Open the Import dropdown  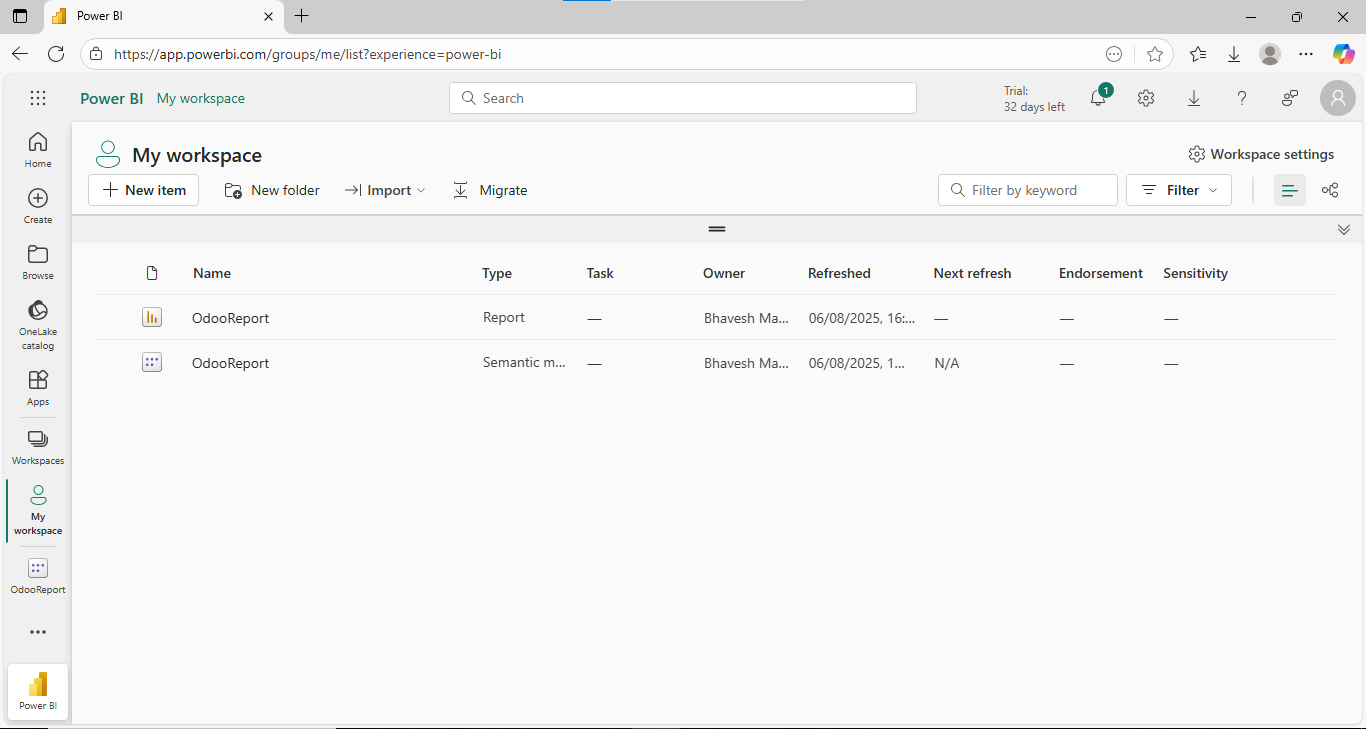point(385,190)
